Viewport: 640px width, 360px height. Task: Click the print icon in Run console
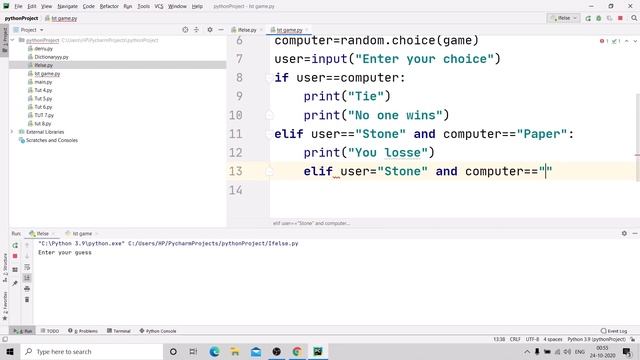coord(27,289)
